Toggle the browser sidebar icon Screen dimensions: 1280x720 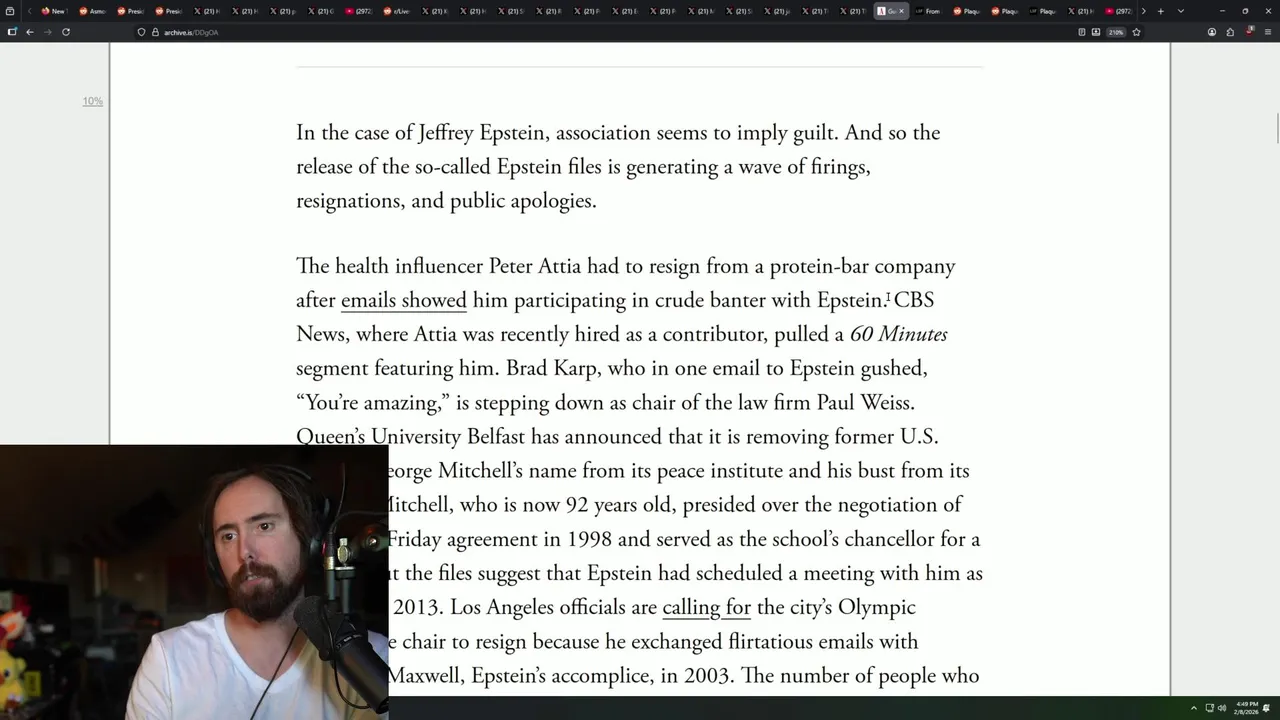pos(12,32)
